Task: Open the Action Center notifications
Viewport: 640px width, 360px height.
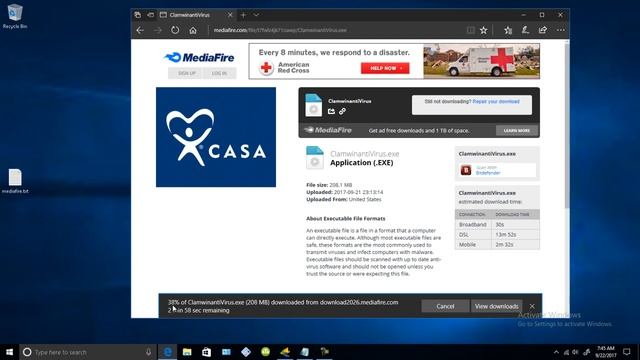Action: [627, 352]
